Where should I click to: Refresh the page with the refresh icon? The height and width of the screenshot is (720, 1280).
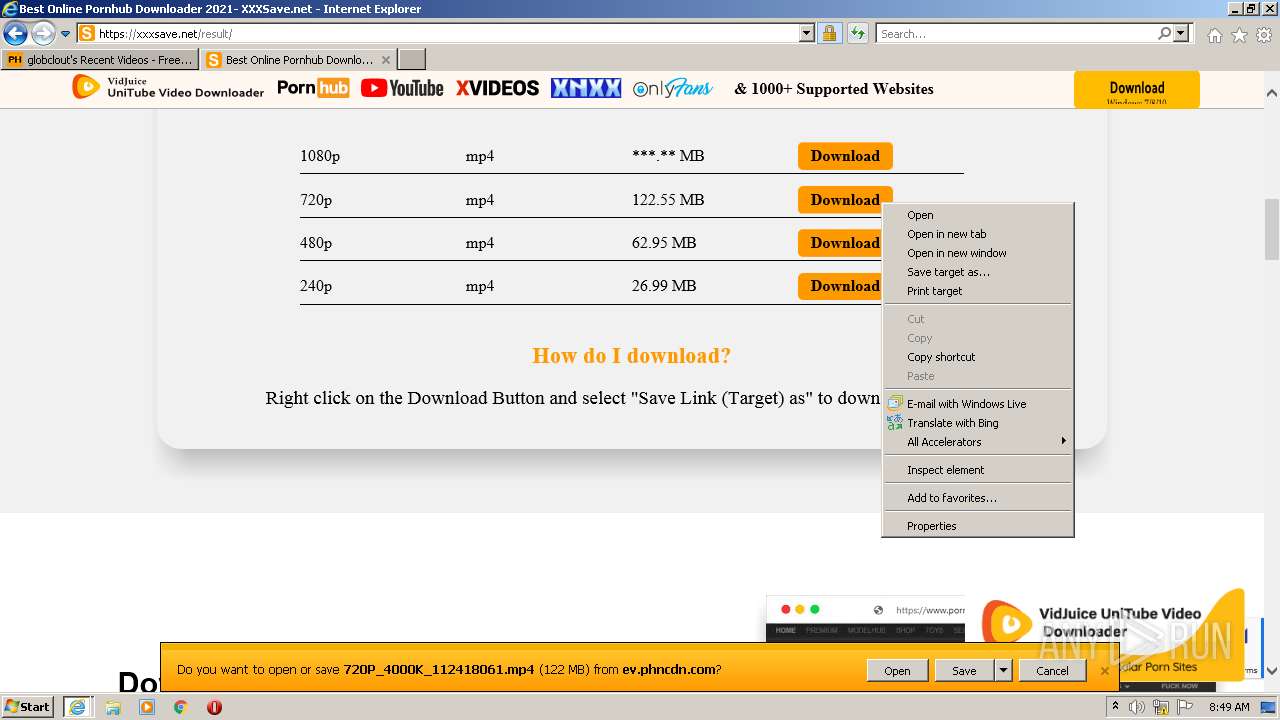857,34
